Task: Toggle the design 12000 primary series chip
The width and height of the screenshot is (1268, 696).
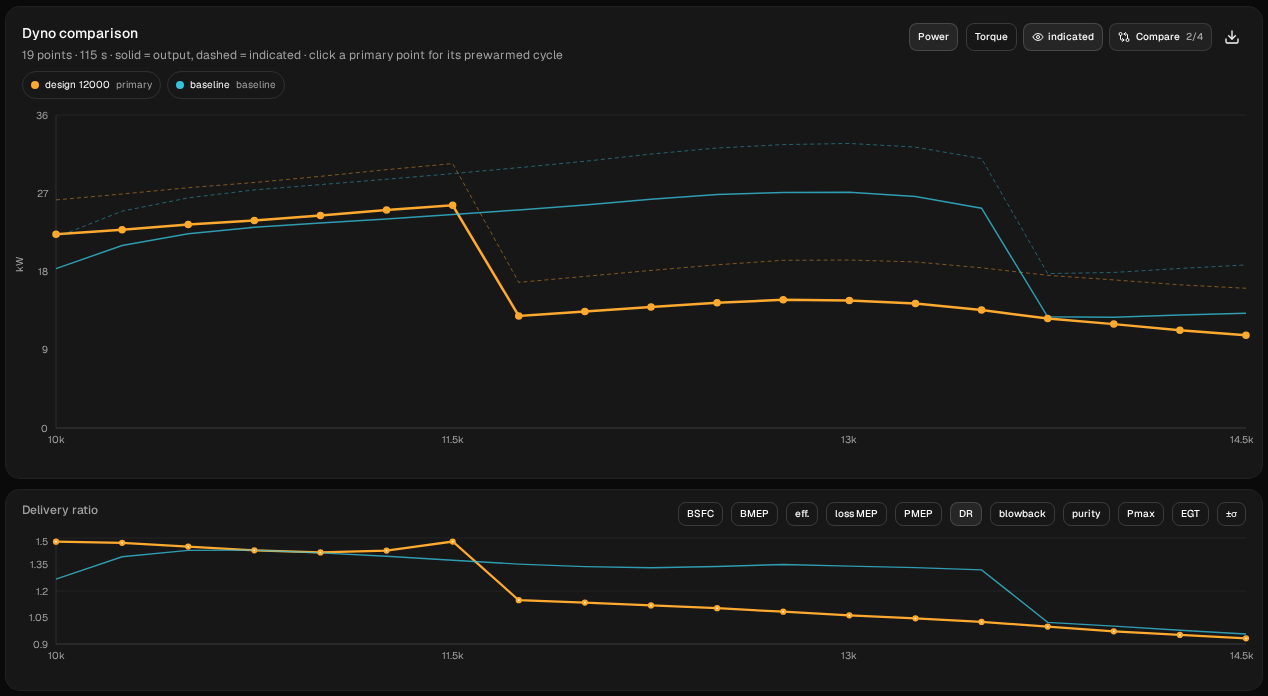Action: 91,85
